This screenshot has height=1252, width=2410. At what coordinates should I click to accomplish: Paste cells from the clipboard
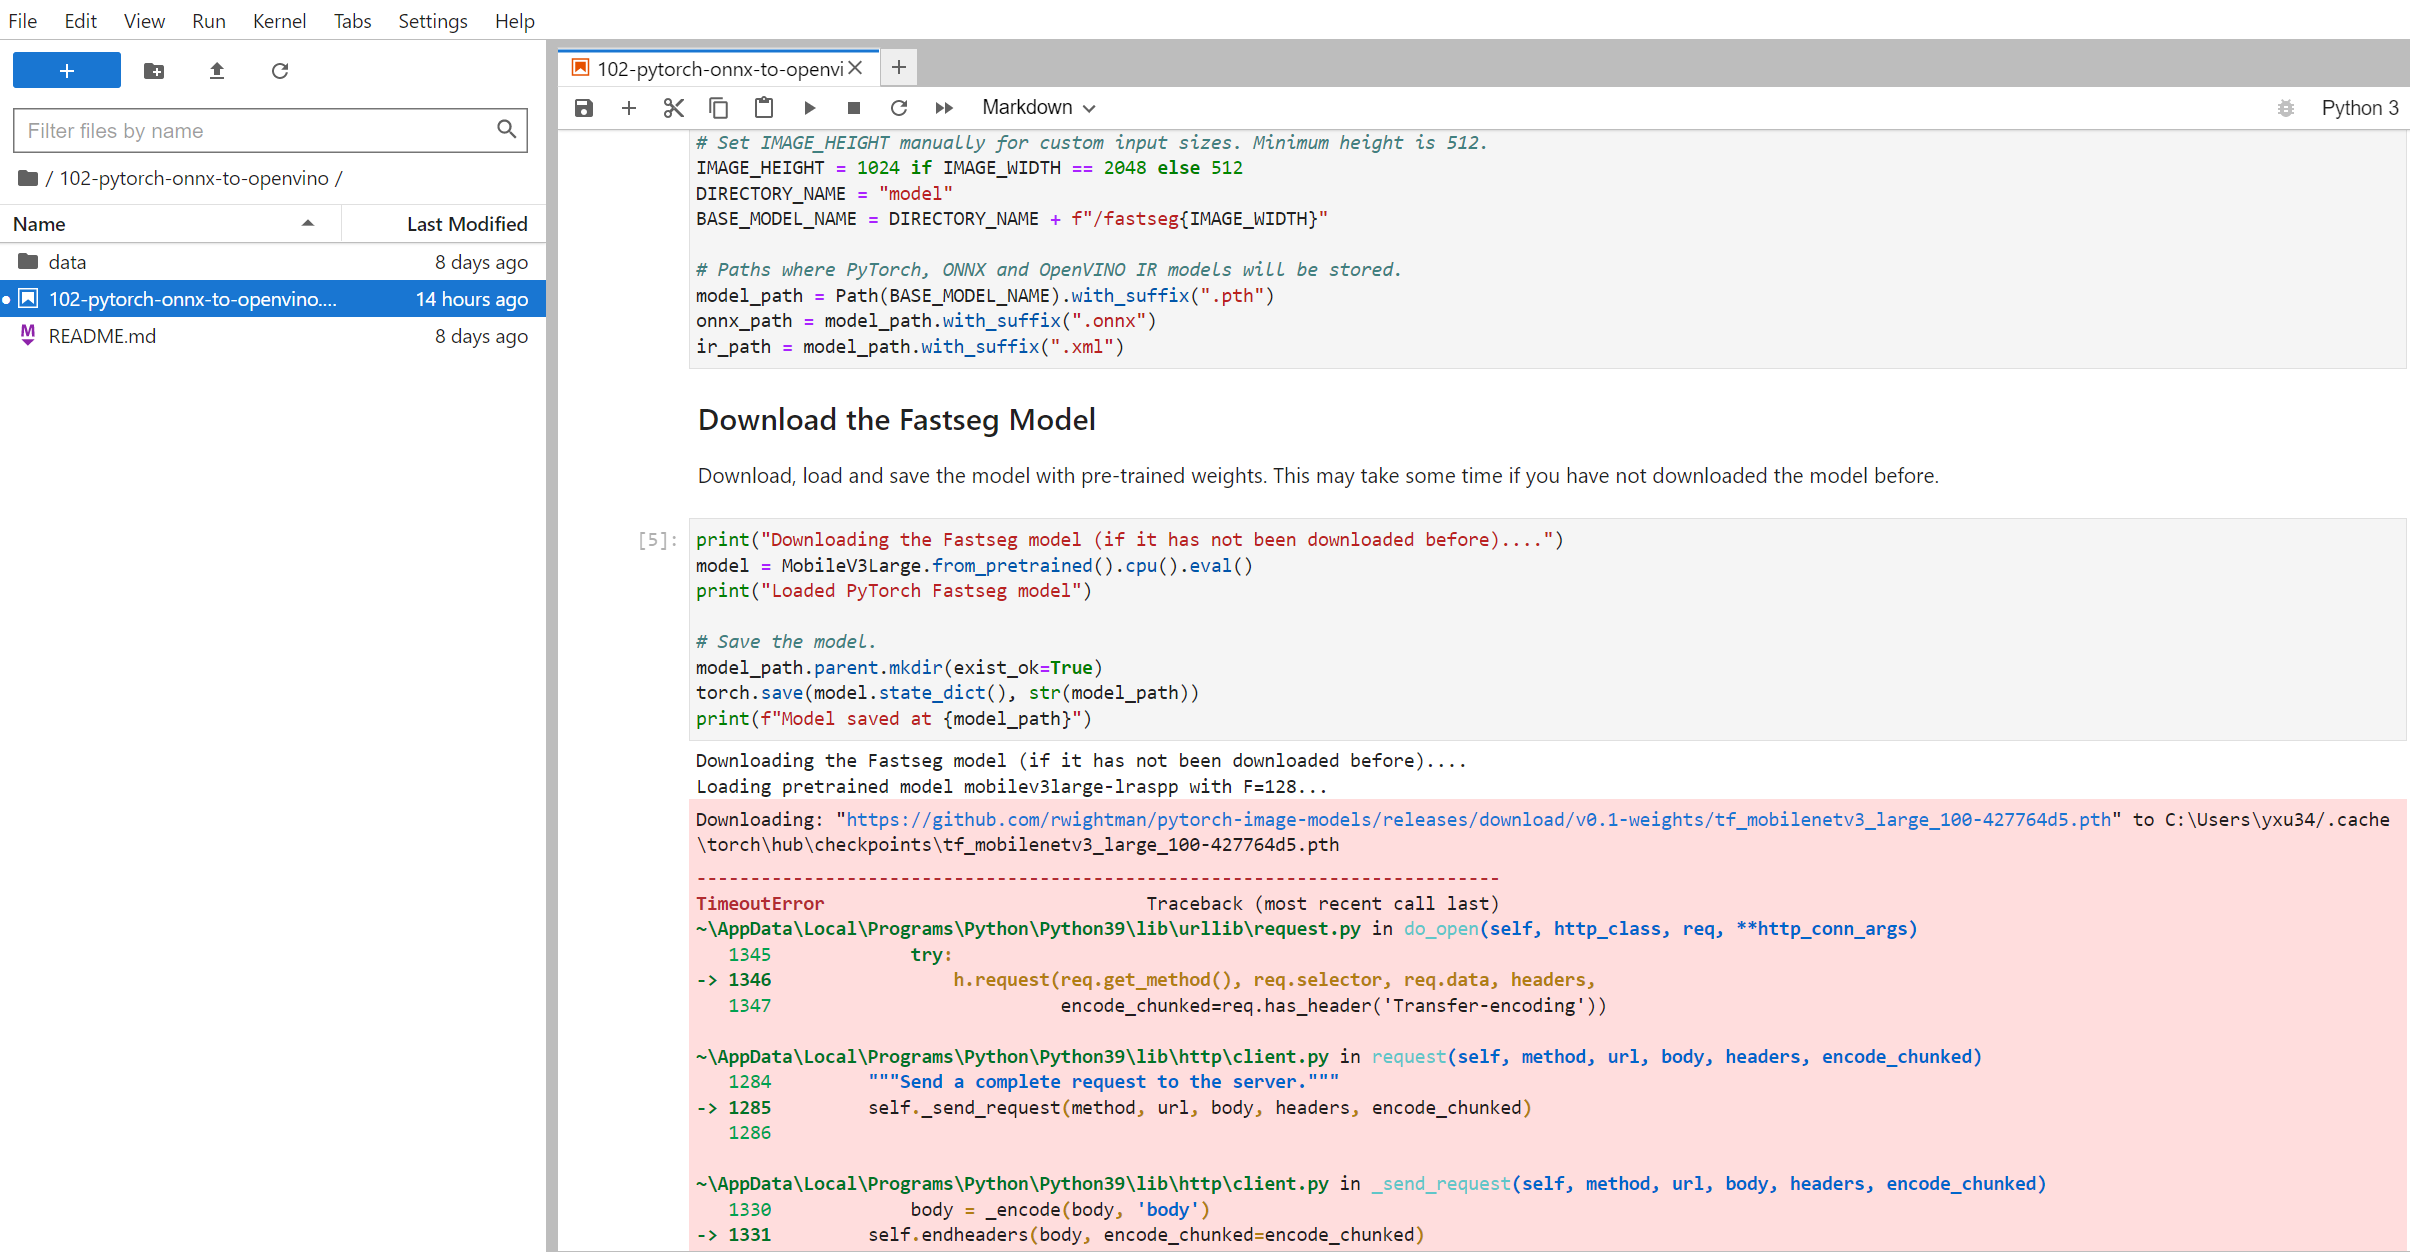tap(763, 107)
